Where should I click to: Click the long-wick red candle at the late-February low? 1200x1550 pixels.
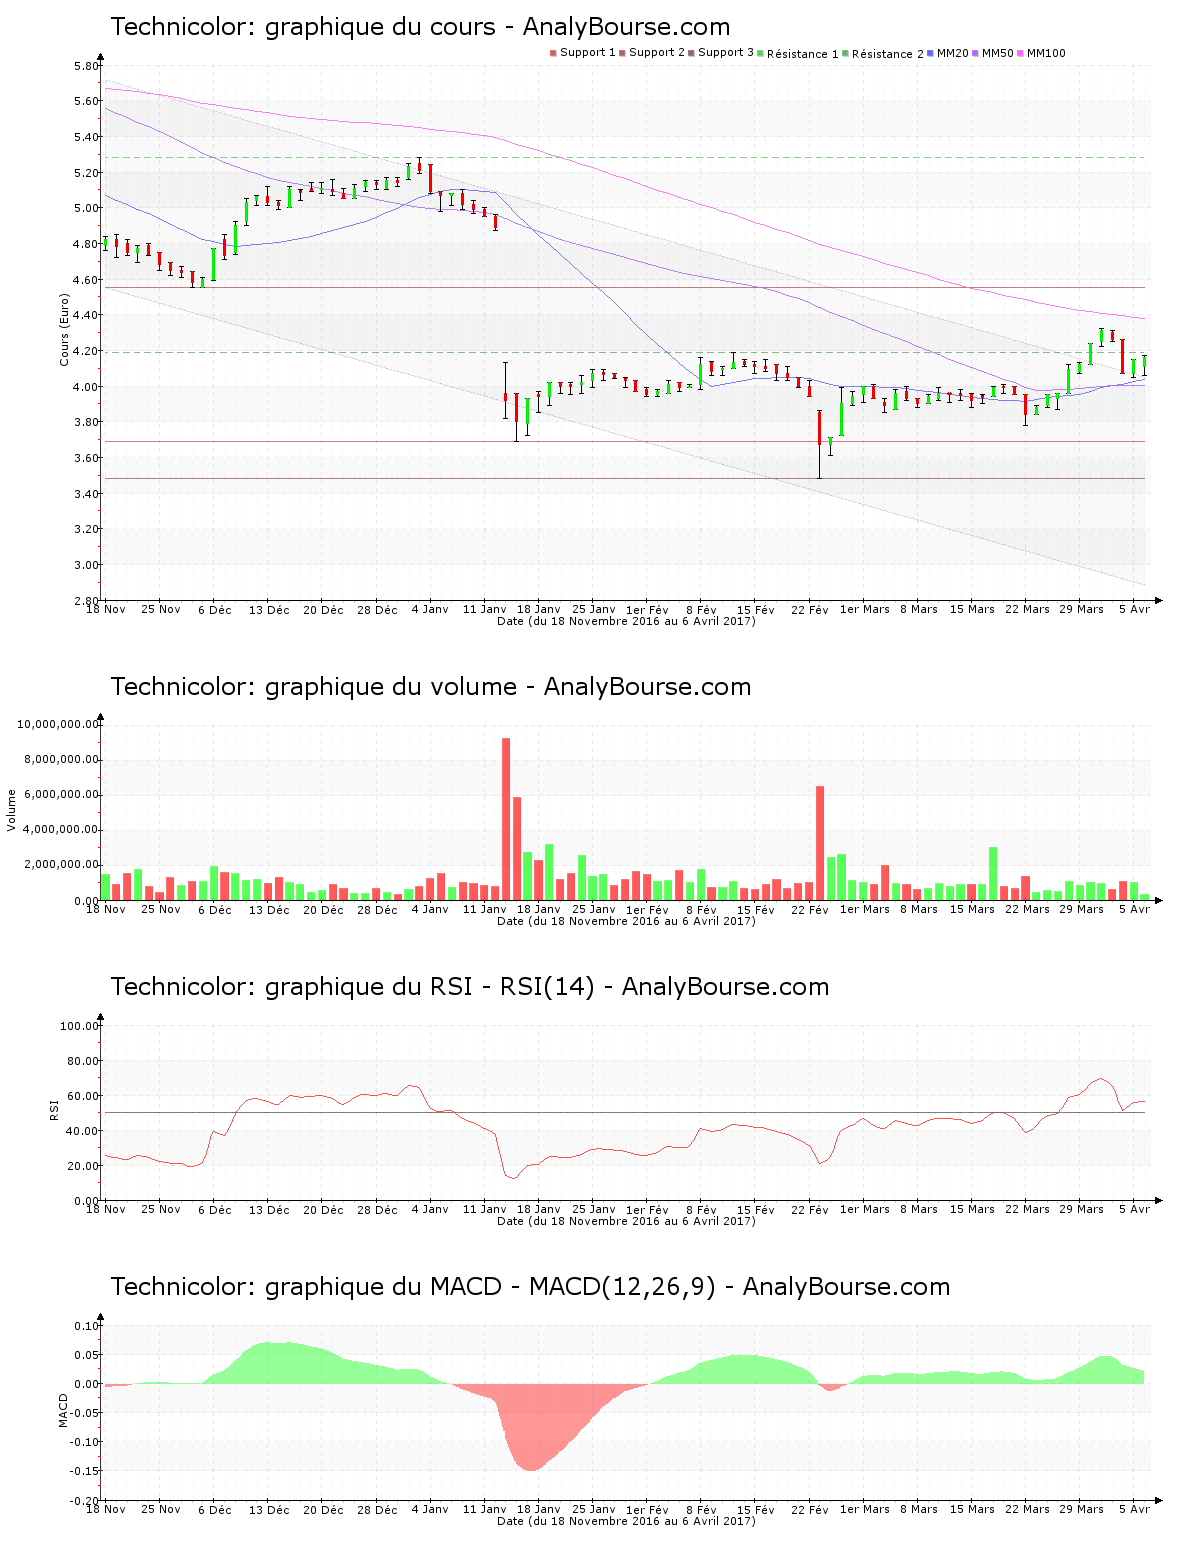point(819,444)
